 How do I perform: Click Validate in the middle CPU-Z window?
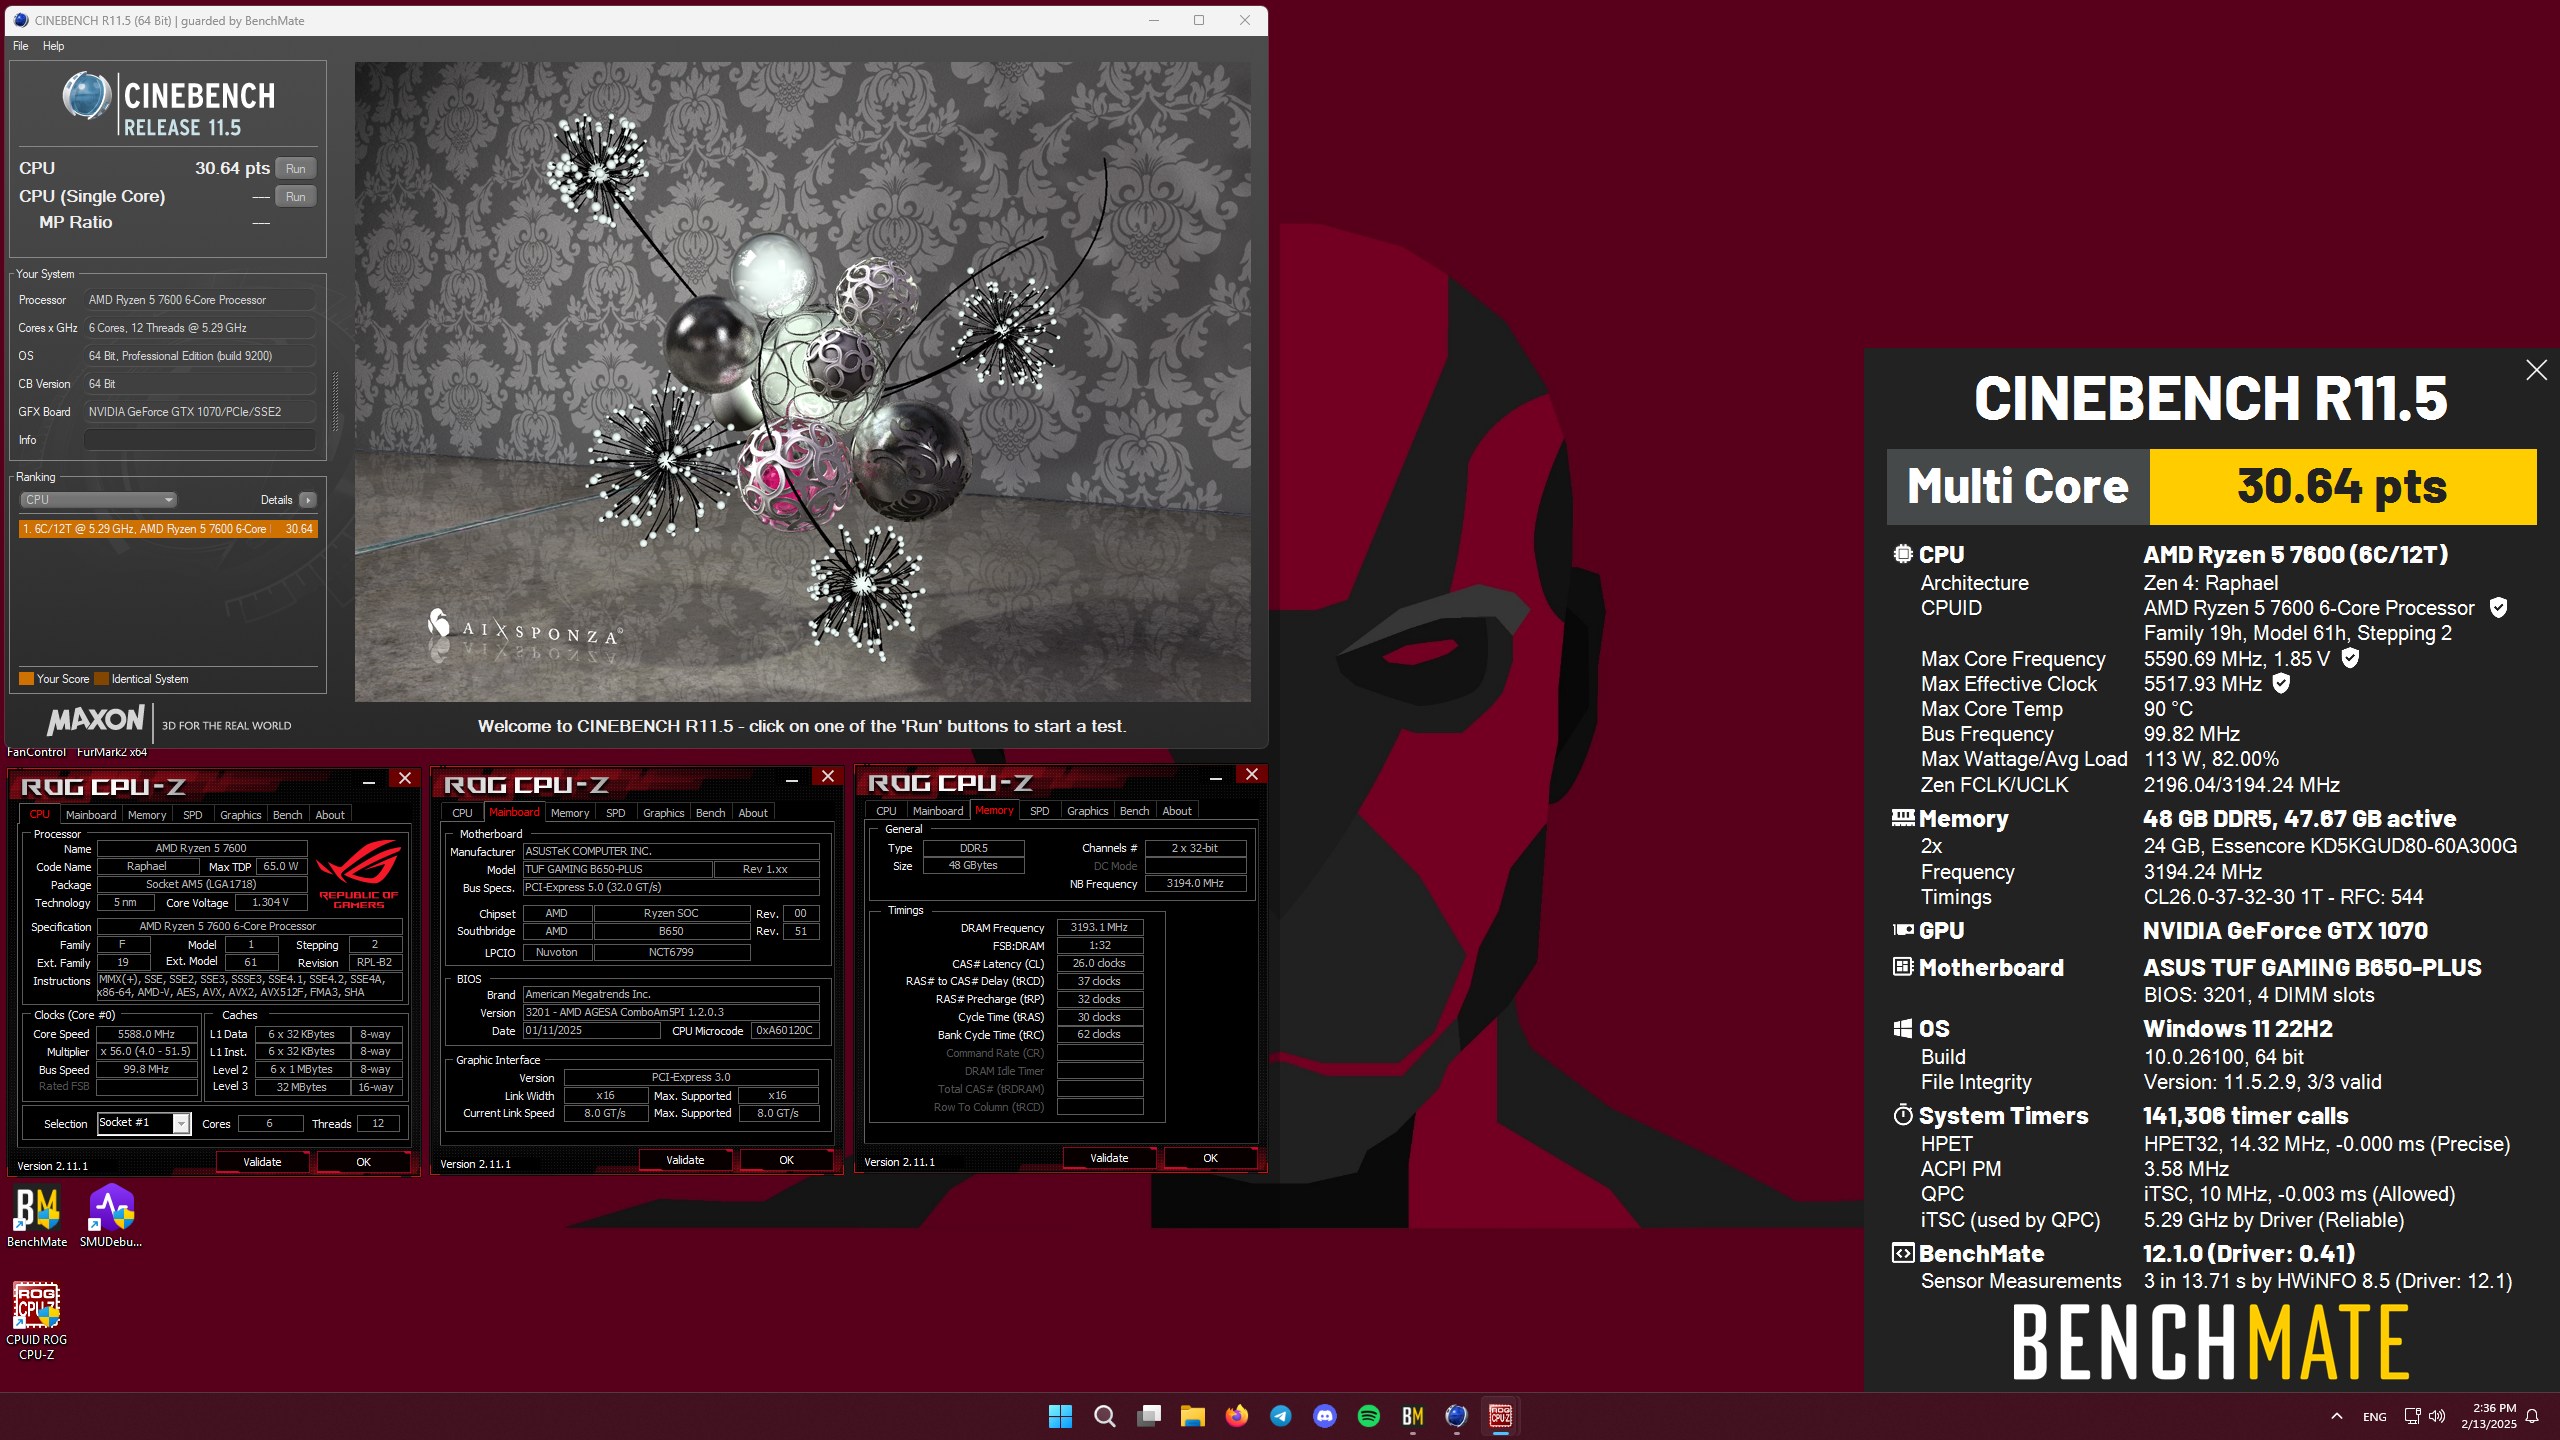pyautogui.click(x=686, y=1160)
